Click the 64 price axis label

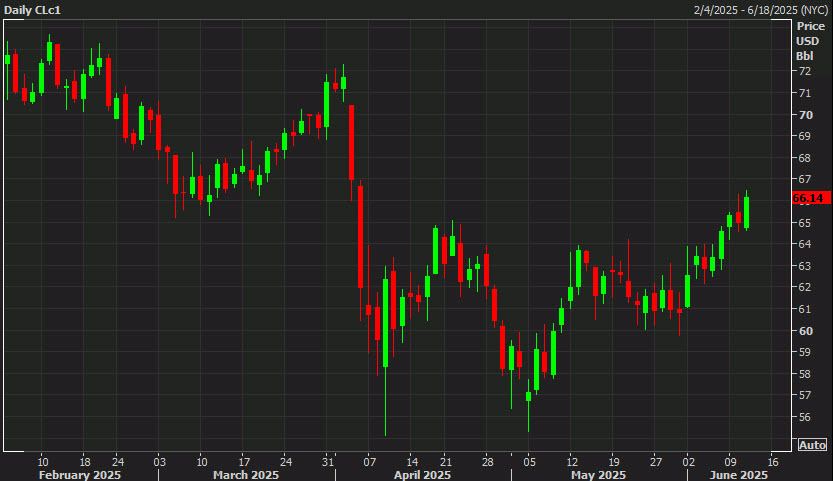pos(805,244)
